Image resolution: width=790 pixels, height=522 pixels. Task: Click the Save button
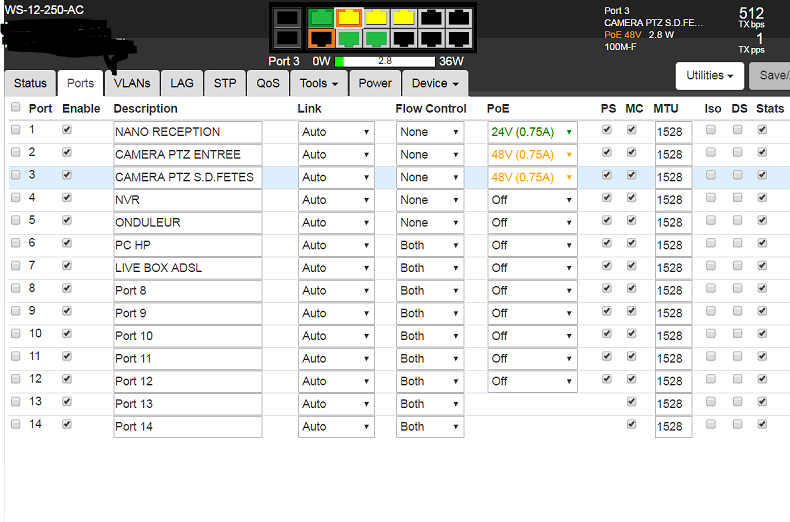772,75
